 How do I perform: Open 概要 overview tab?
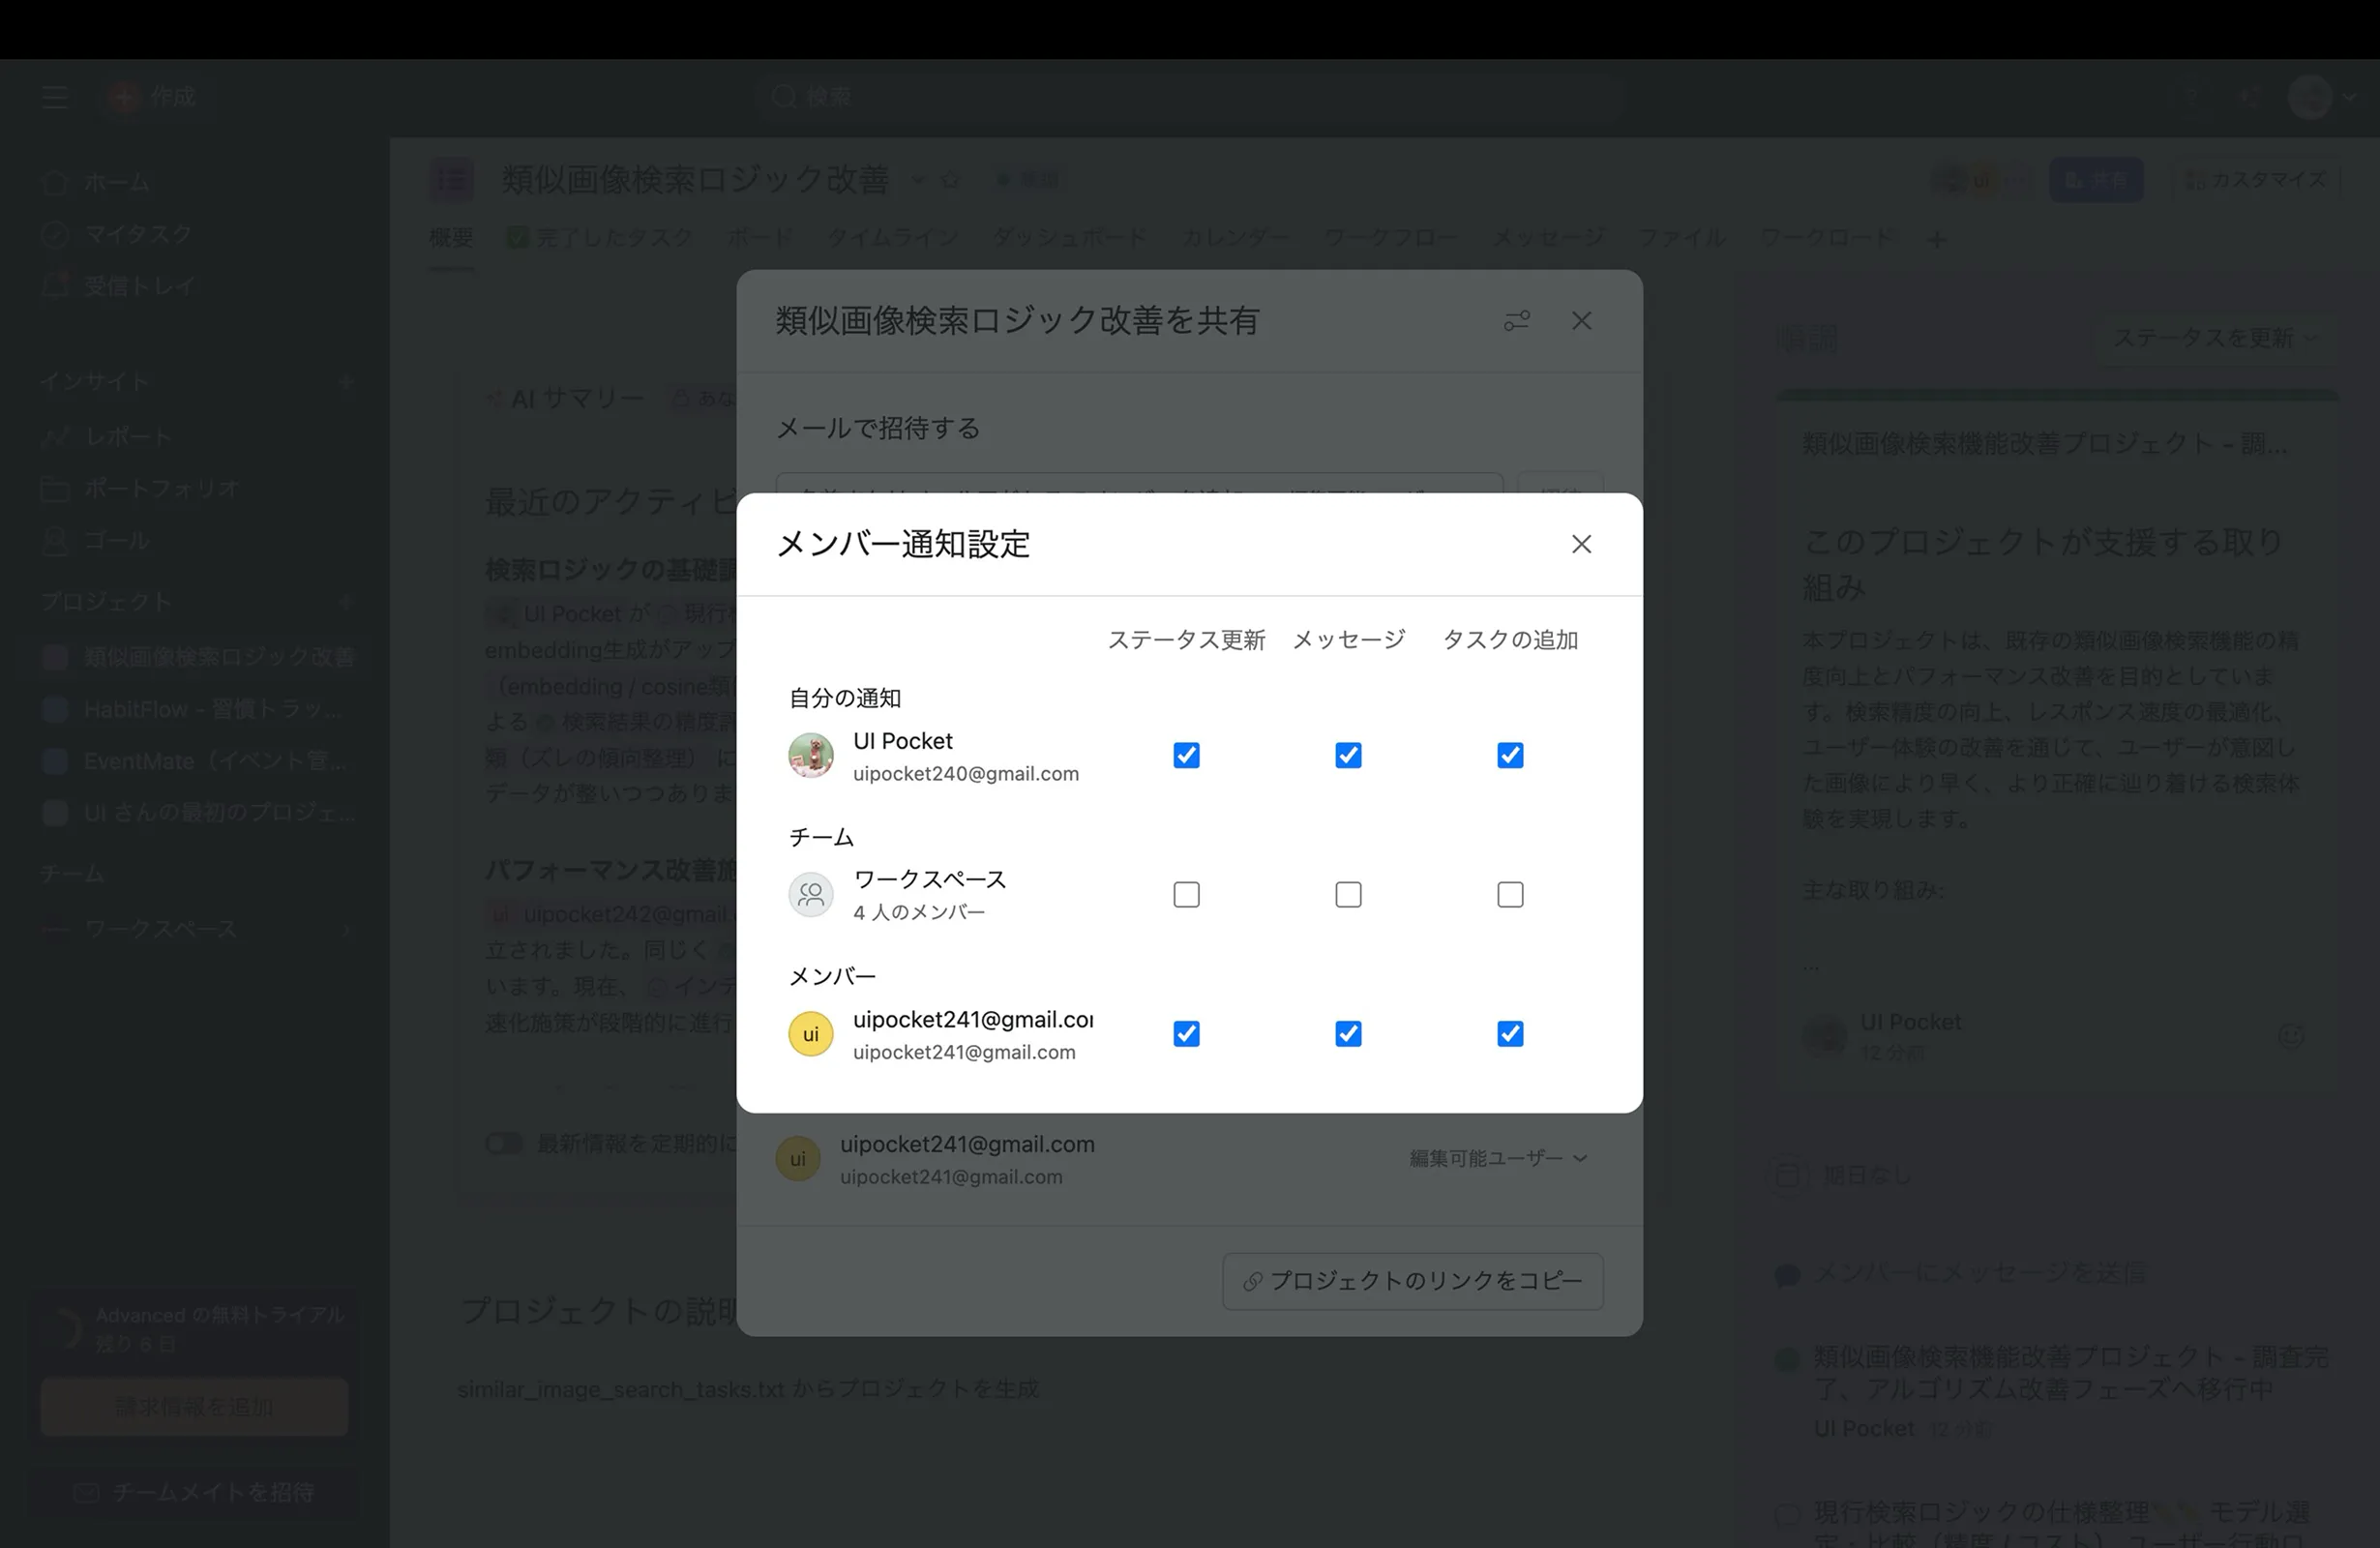[x=451, y=238]
